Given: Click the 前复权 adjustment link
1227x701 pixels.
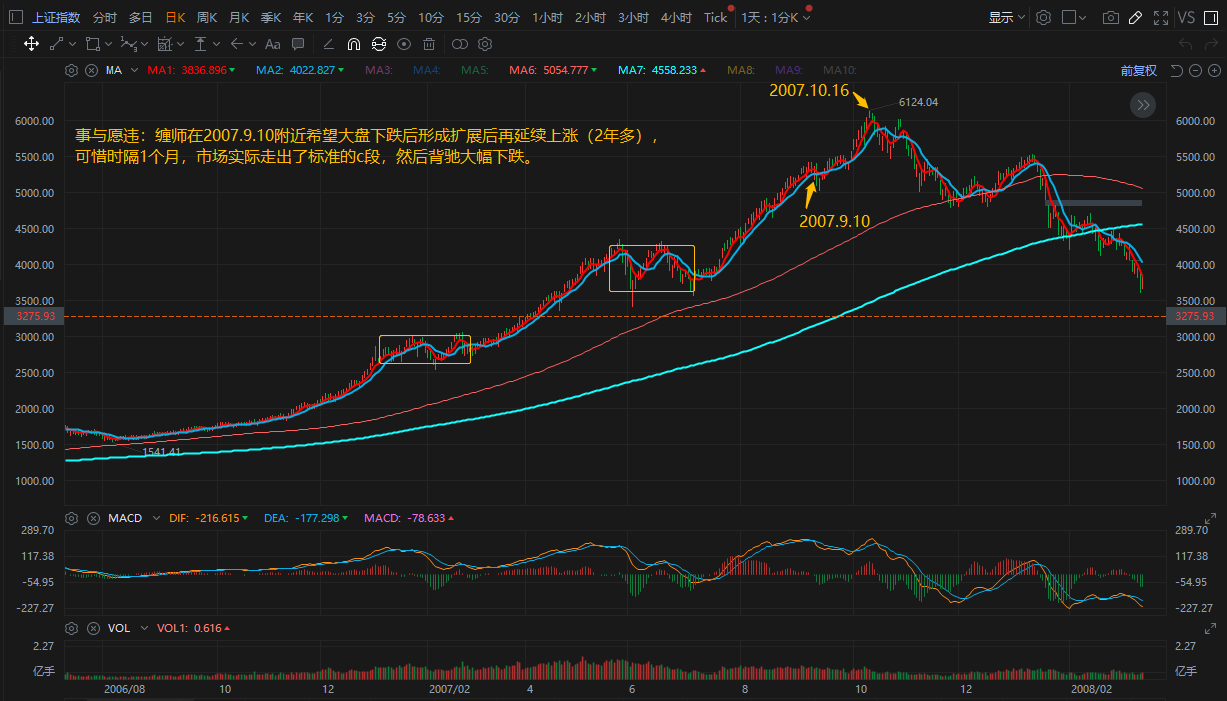Looking at the screenshot, I should [1138, 71].
